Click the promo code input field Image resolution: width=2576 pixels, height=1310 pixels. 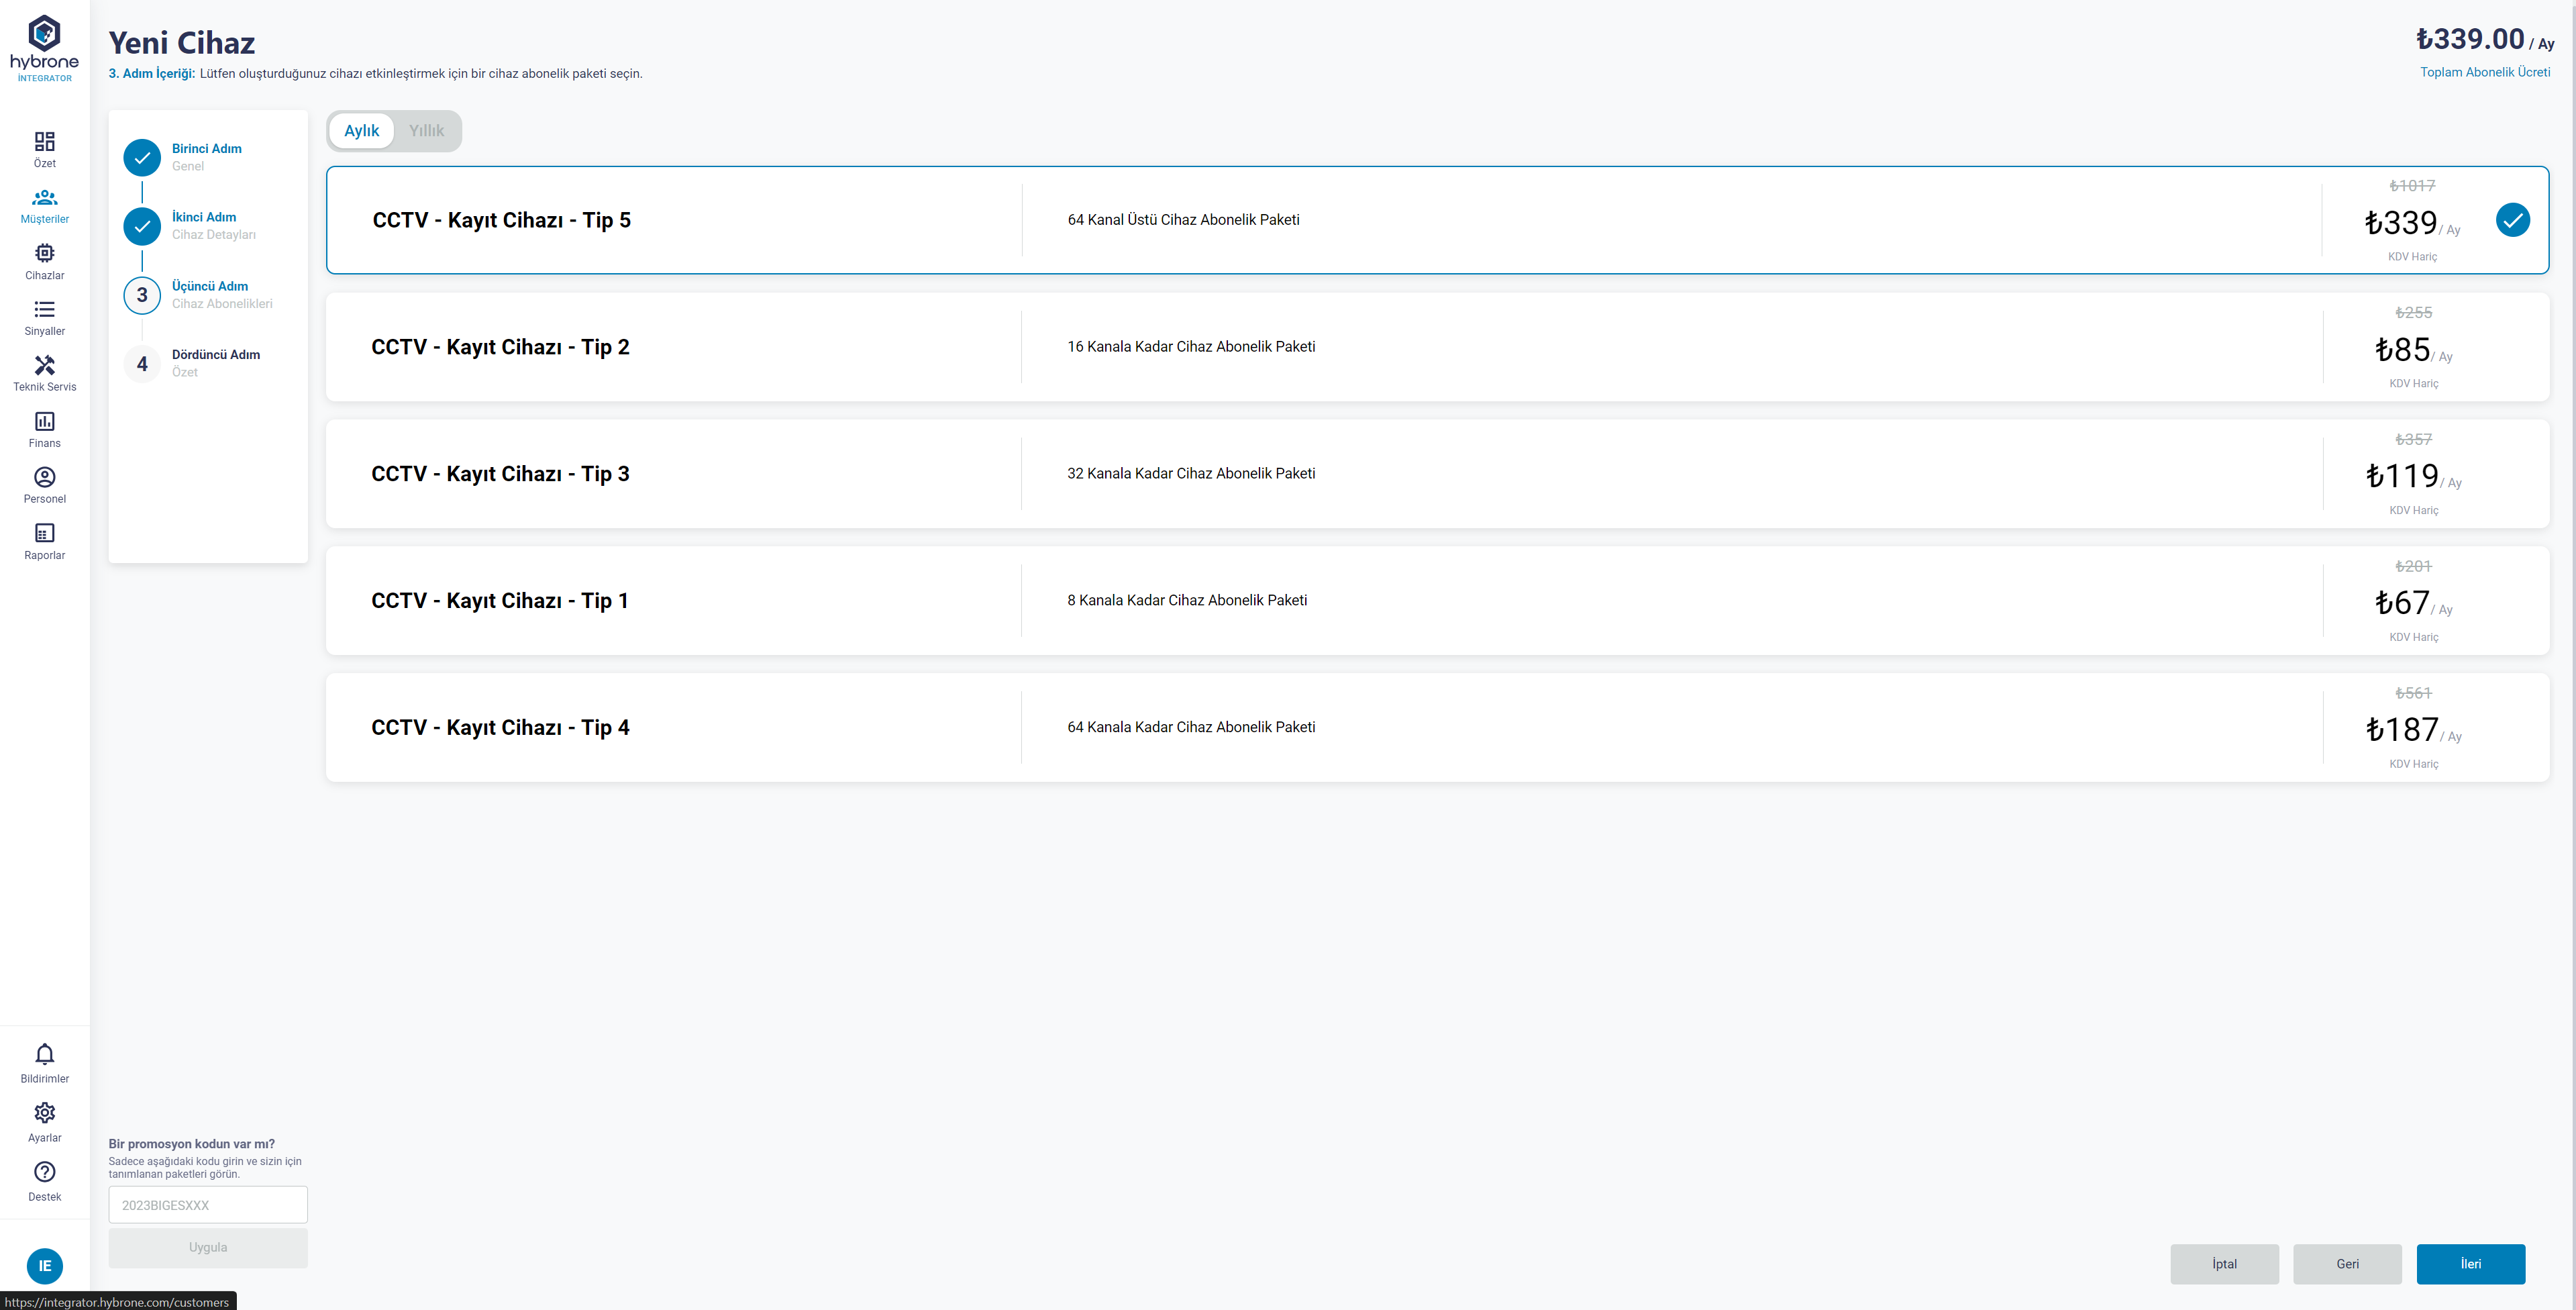pyautogui.click(x=208, y=1205)
